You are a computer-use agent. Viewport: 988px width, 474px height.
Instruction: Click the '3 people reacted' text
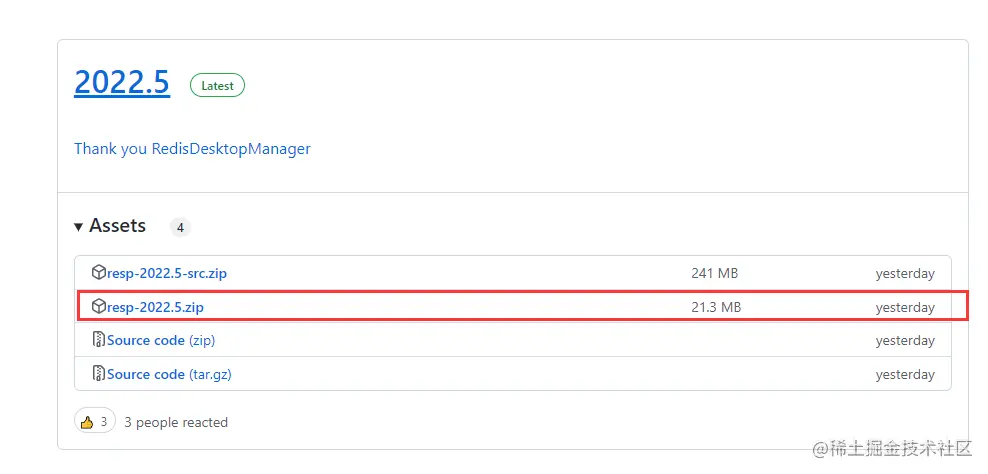[176, 422]
